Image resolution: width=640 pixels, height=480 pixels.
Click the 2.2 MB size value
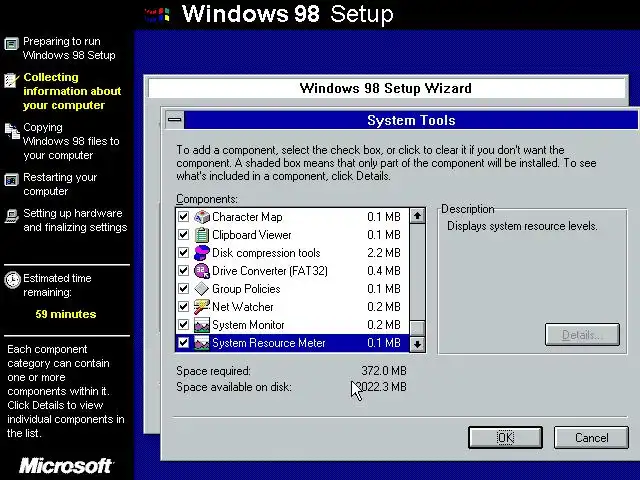[x=384, y=253]
